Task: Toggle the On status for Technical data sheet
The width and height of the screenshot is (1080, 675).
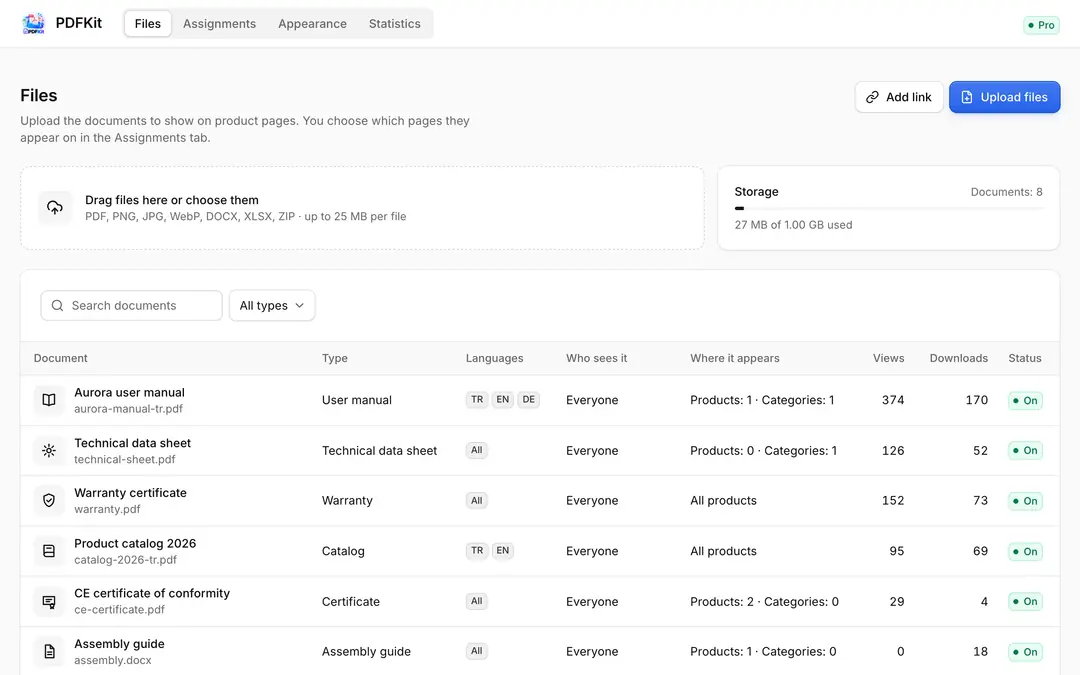Action: [x=1025, y=450]
